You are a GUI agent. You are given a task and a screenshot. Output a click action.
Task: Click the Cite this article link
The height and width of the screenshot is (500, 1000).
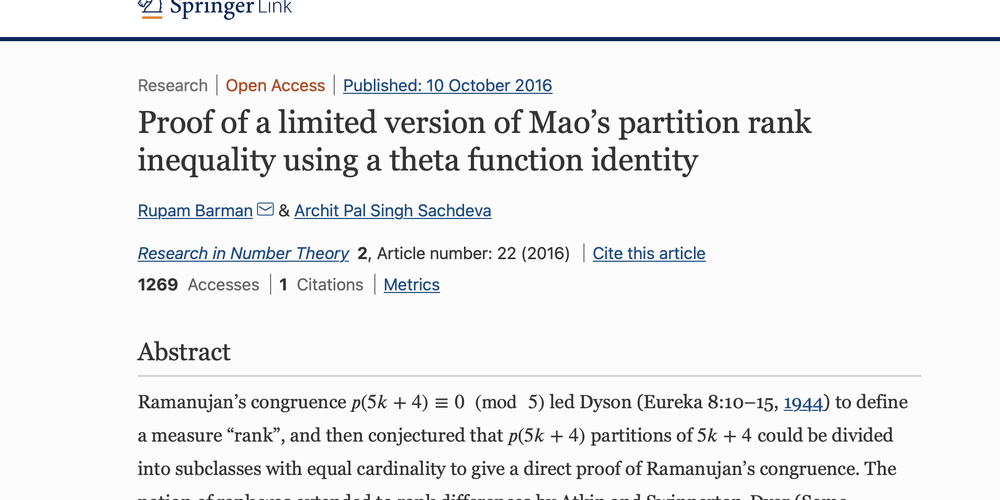coord(649,254)
